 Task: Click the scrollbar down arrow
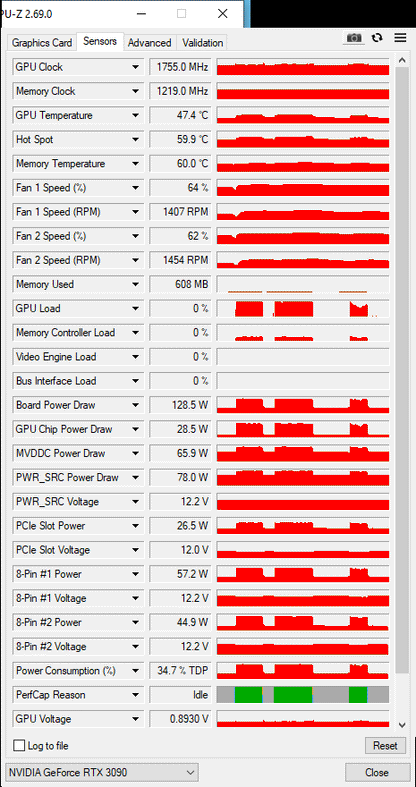tap(401, 725)
